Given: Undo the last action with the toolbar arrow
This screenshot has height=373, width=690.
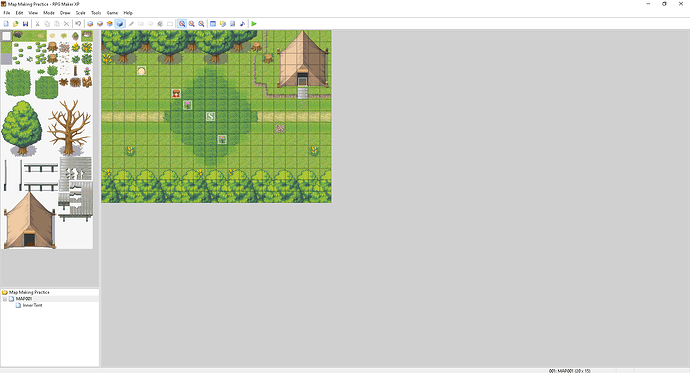Looking at the screenshot, I should tap(78, 24).
